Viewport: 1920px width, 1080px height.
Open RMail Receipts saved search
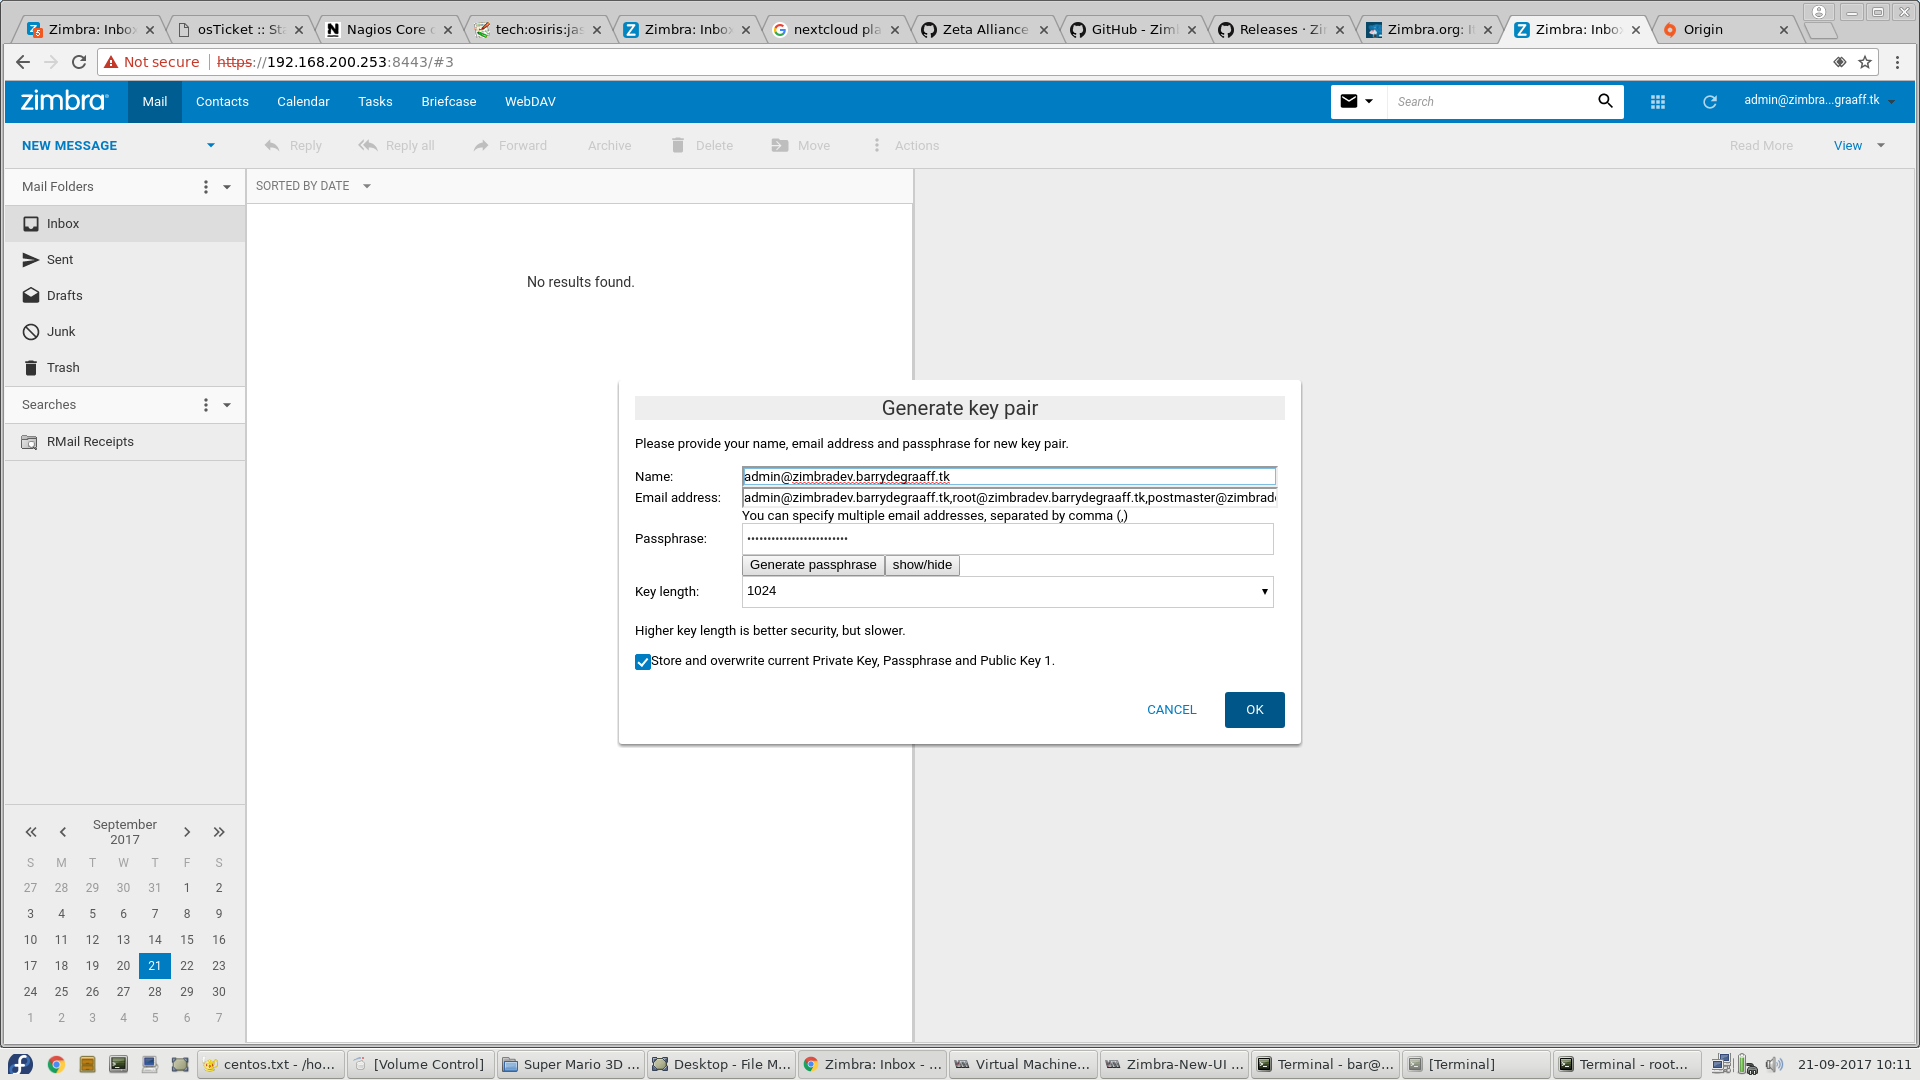tap(90, 442)
